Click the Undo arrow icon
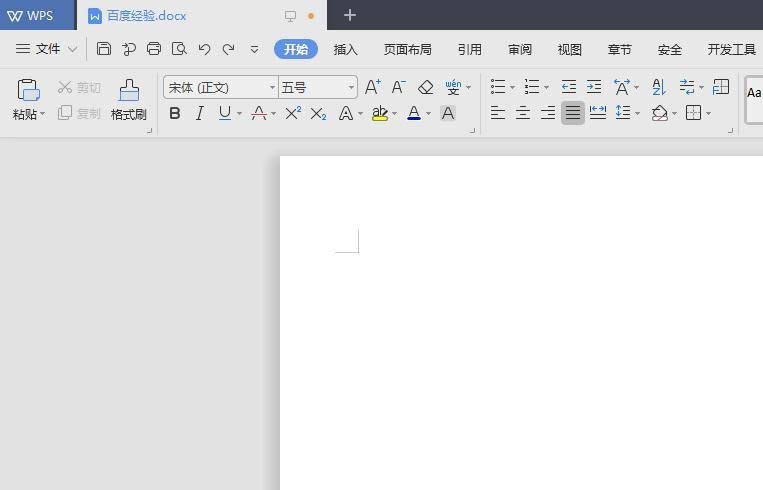Image resolution: width=763 pixels, height=490 pixels. click(x=204, y=48)
